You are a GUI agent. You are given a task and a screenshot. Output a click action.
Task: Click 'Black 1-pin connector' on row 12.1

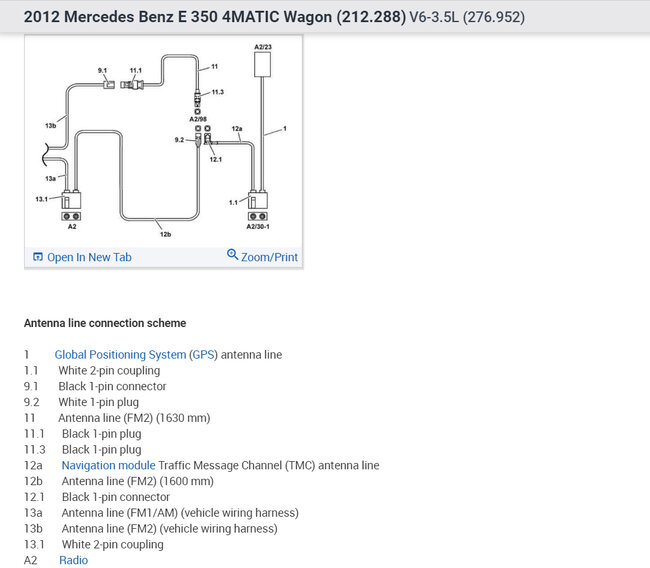(x=116, y=497)
